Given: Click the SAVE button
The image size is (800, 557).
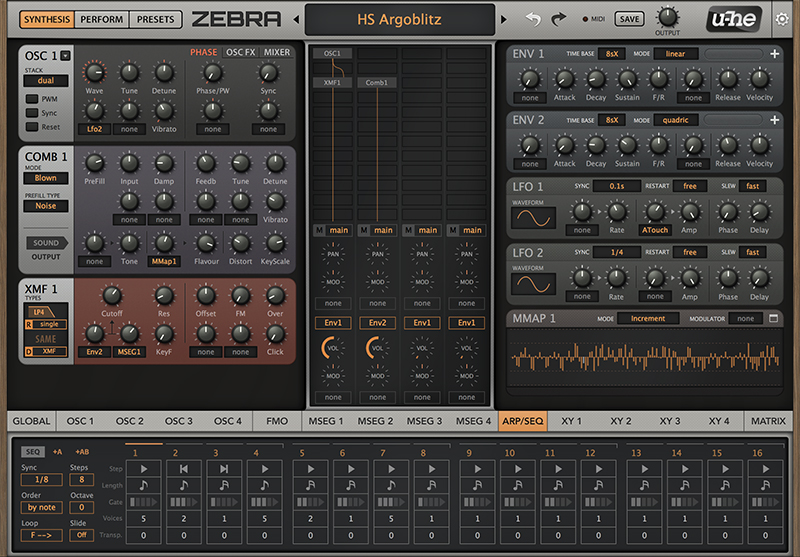Looking at the screenshot, I should (x=629, y=19).
